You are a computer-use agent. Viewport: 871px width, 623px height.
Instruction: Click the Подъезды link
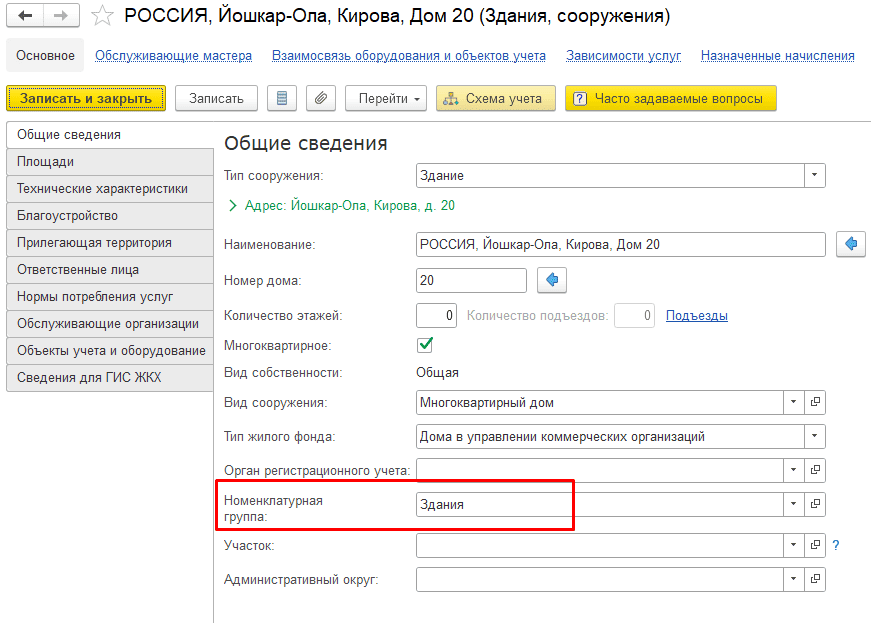pyautogui.click(x=698, y=315)
